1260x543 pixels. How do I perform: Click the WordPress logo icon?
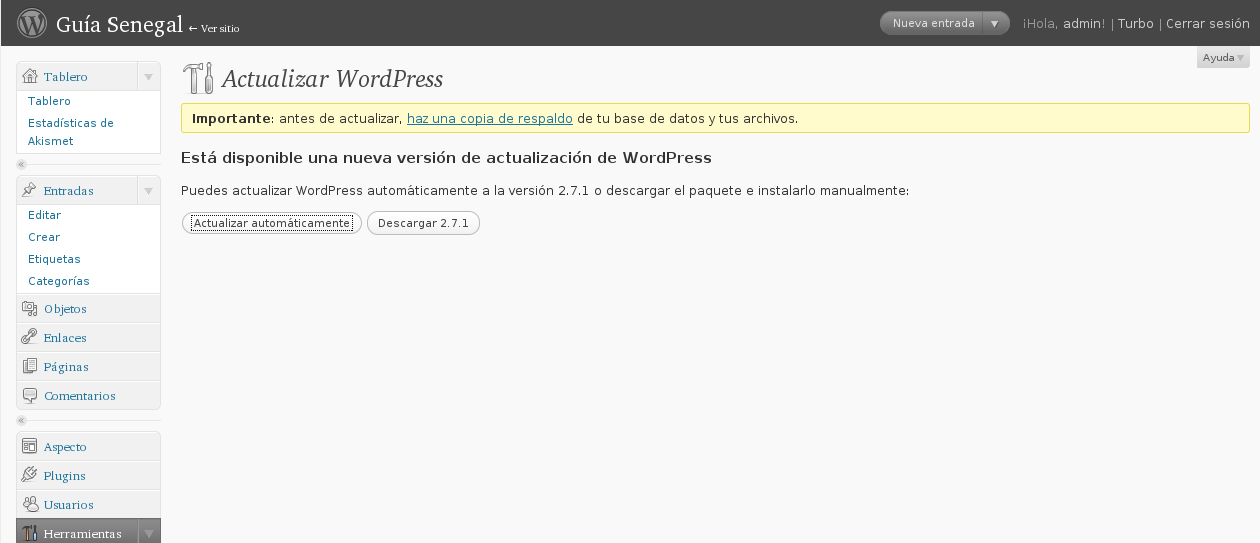[x=32, y=23]
